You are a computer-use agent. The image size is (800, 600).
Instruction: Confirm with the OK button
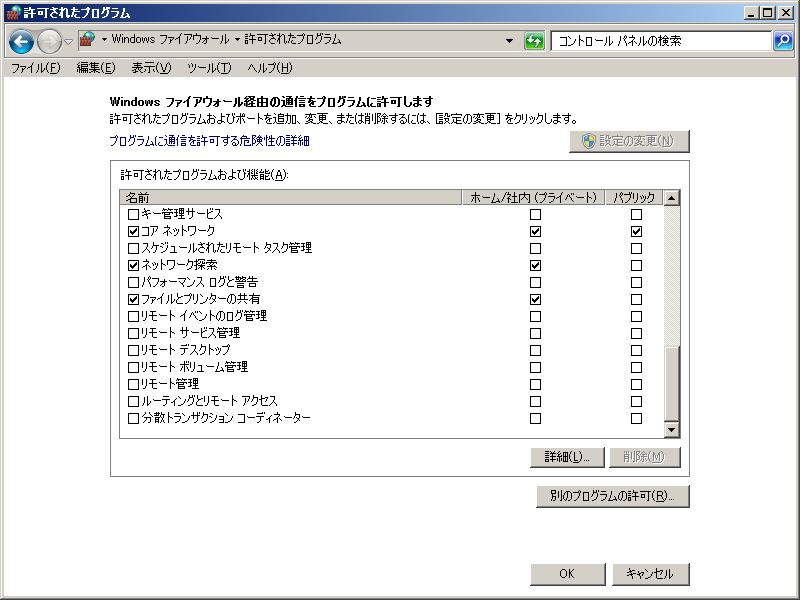pos(567,574)
